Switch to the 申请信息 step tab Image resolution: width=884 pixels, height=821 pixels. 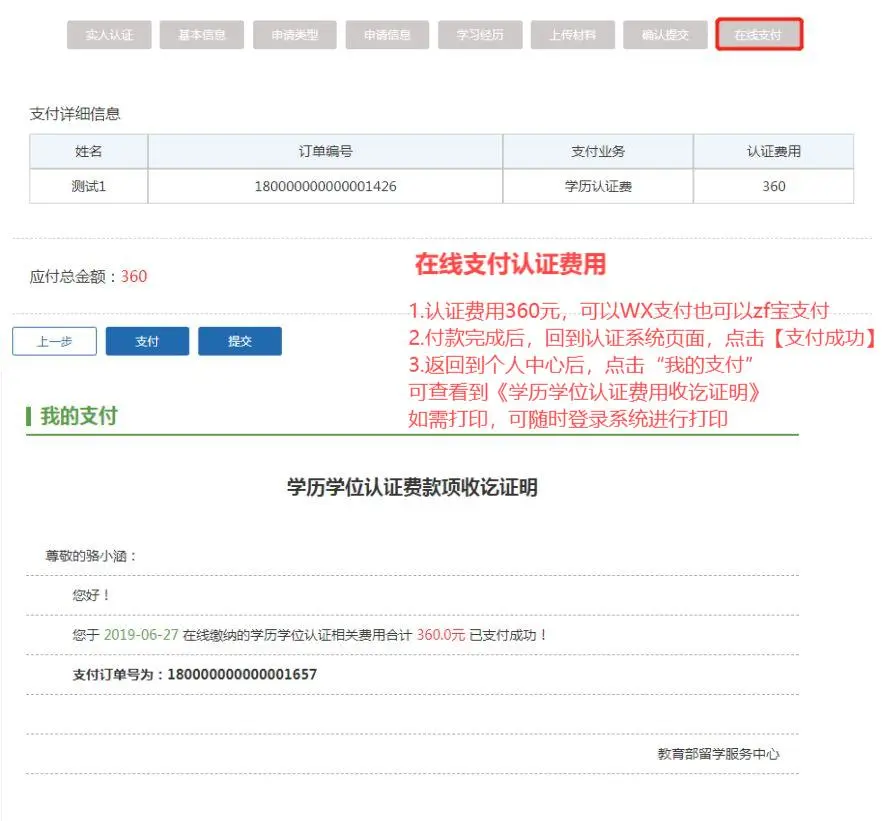coord(387,35)
